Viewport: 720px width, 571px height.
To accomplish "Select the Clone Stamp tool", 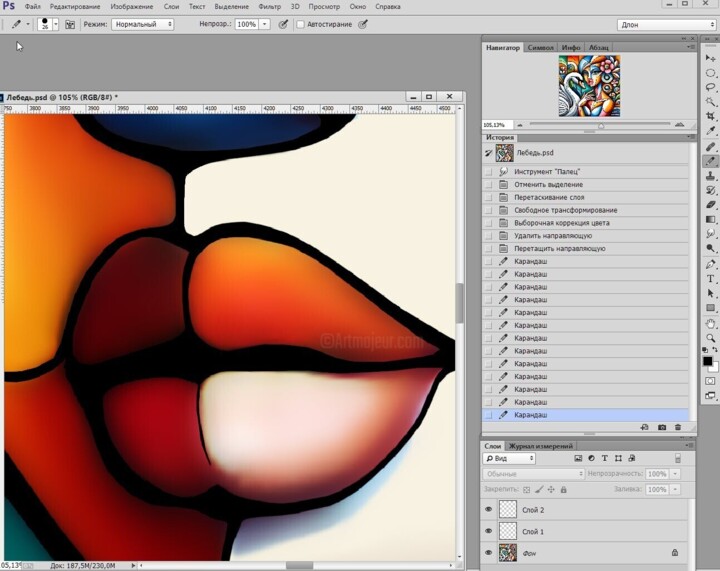I will click(x=710, y=176).
